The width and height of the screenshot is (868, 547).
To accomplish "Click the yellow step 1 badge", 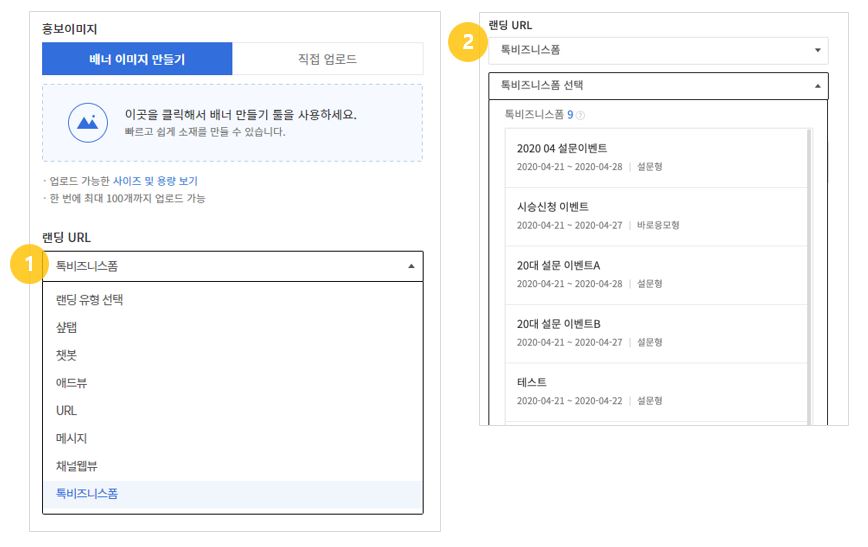I will pos(29,264).
